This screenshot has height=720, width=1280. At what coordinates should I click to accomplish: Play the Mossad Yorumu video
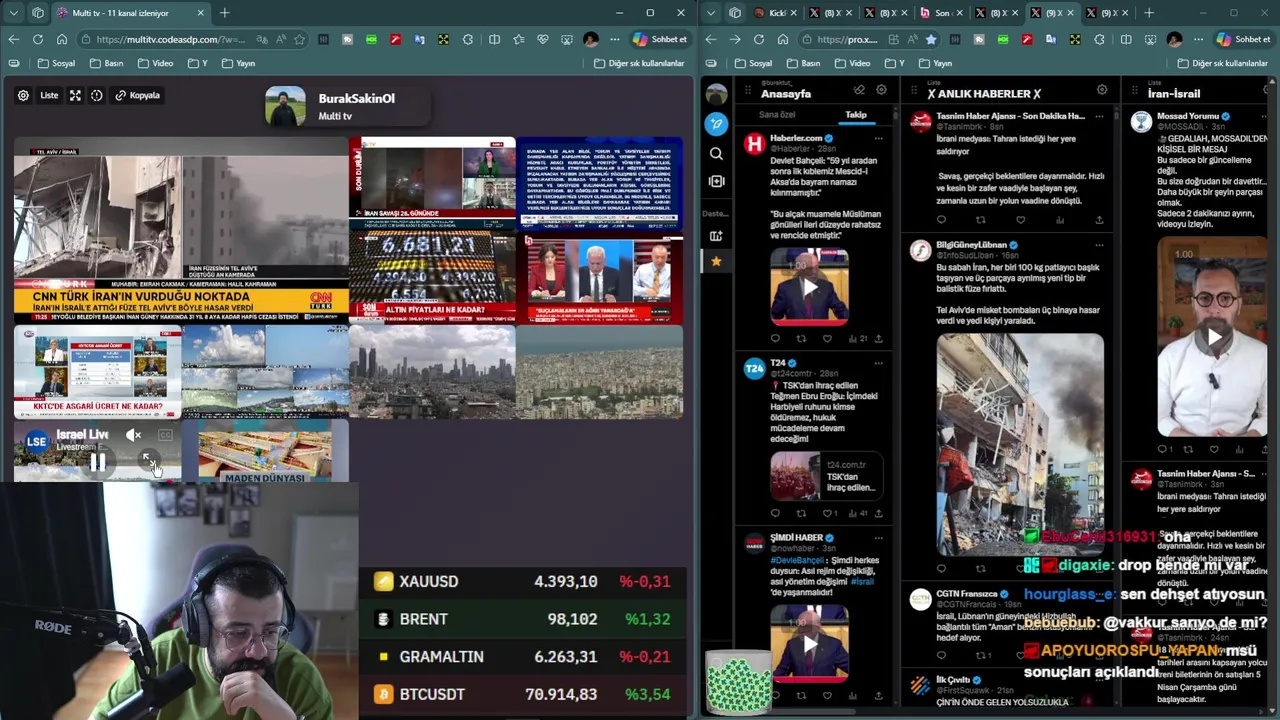[1213, 337]
